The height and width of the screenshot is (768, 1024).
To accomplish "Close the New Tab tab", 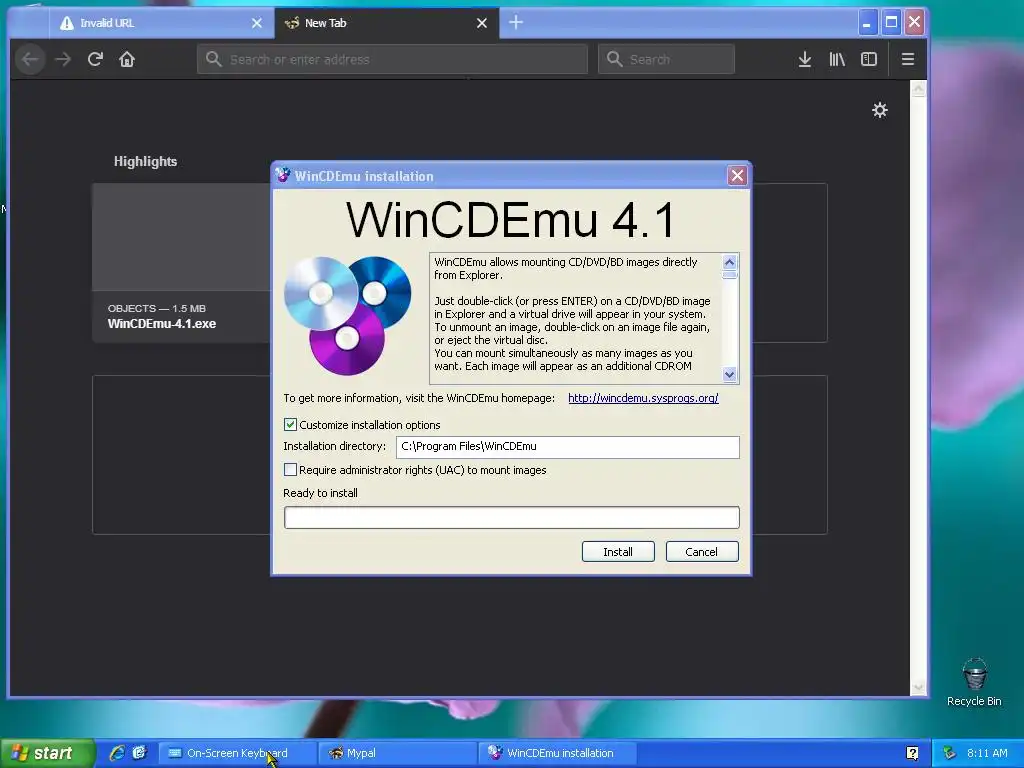I will tap(482, 23).
